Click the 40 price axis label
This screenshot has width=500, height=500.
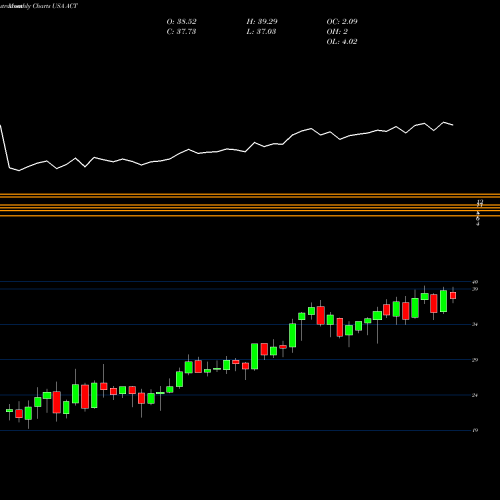(475, 282)
